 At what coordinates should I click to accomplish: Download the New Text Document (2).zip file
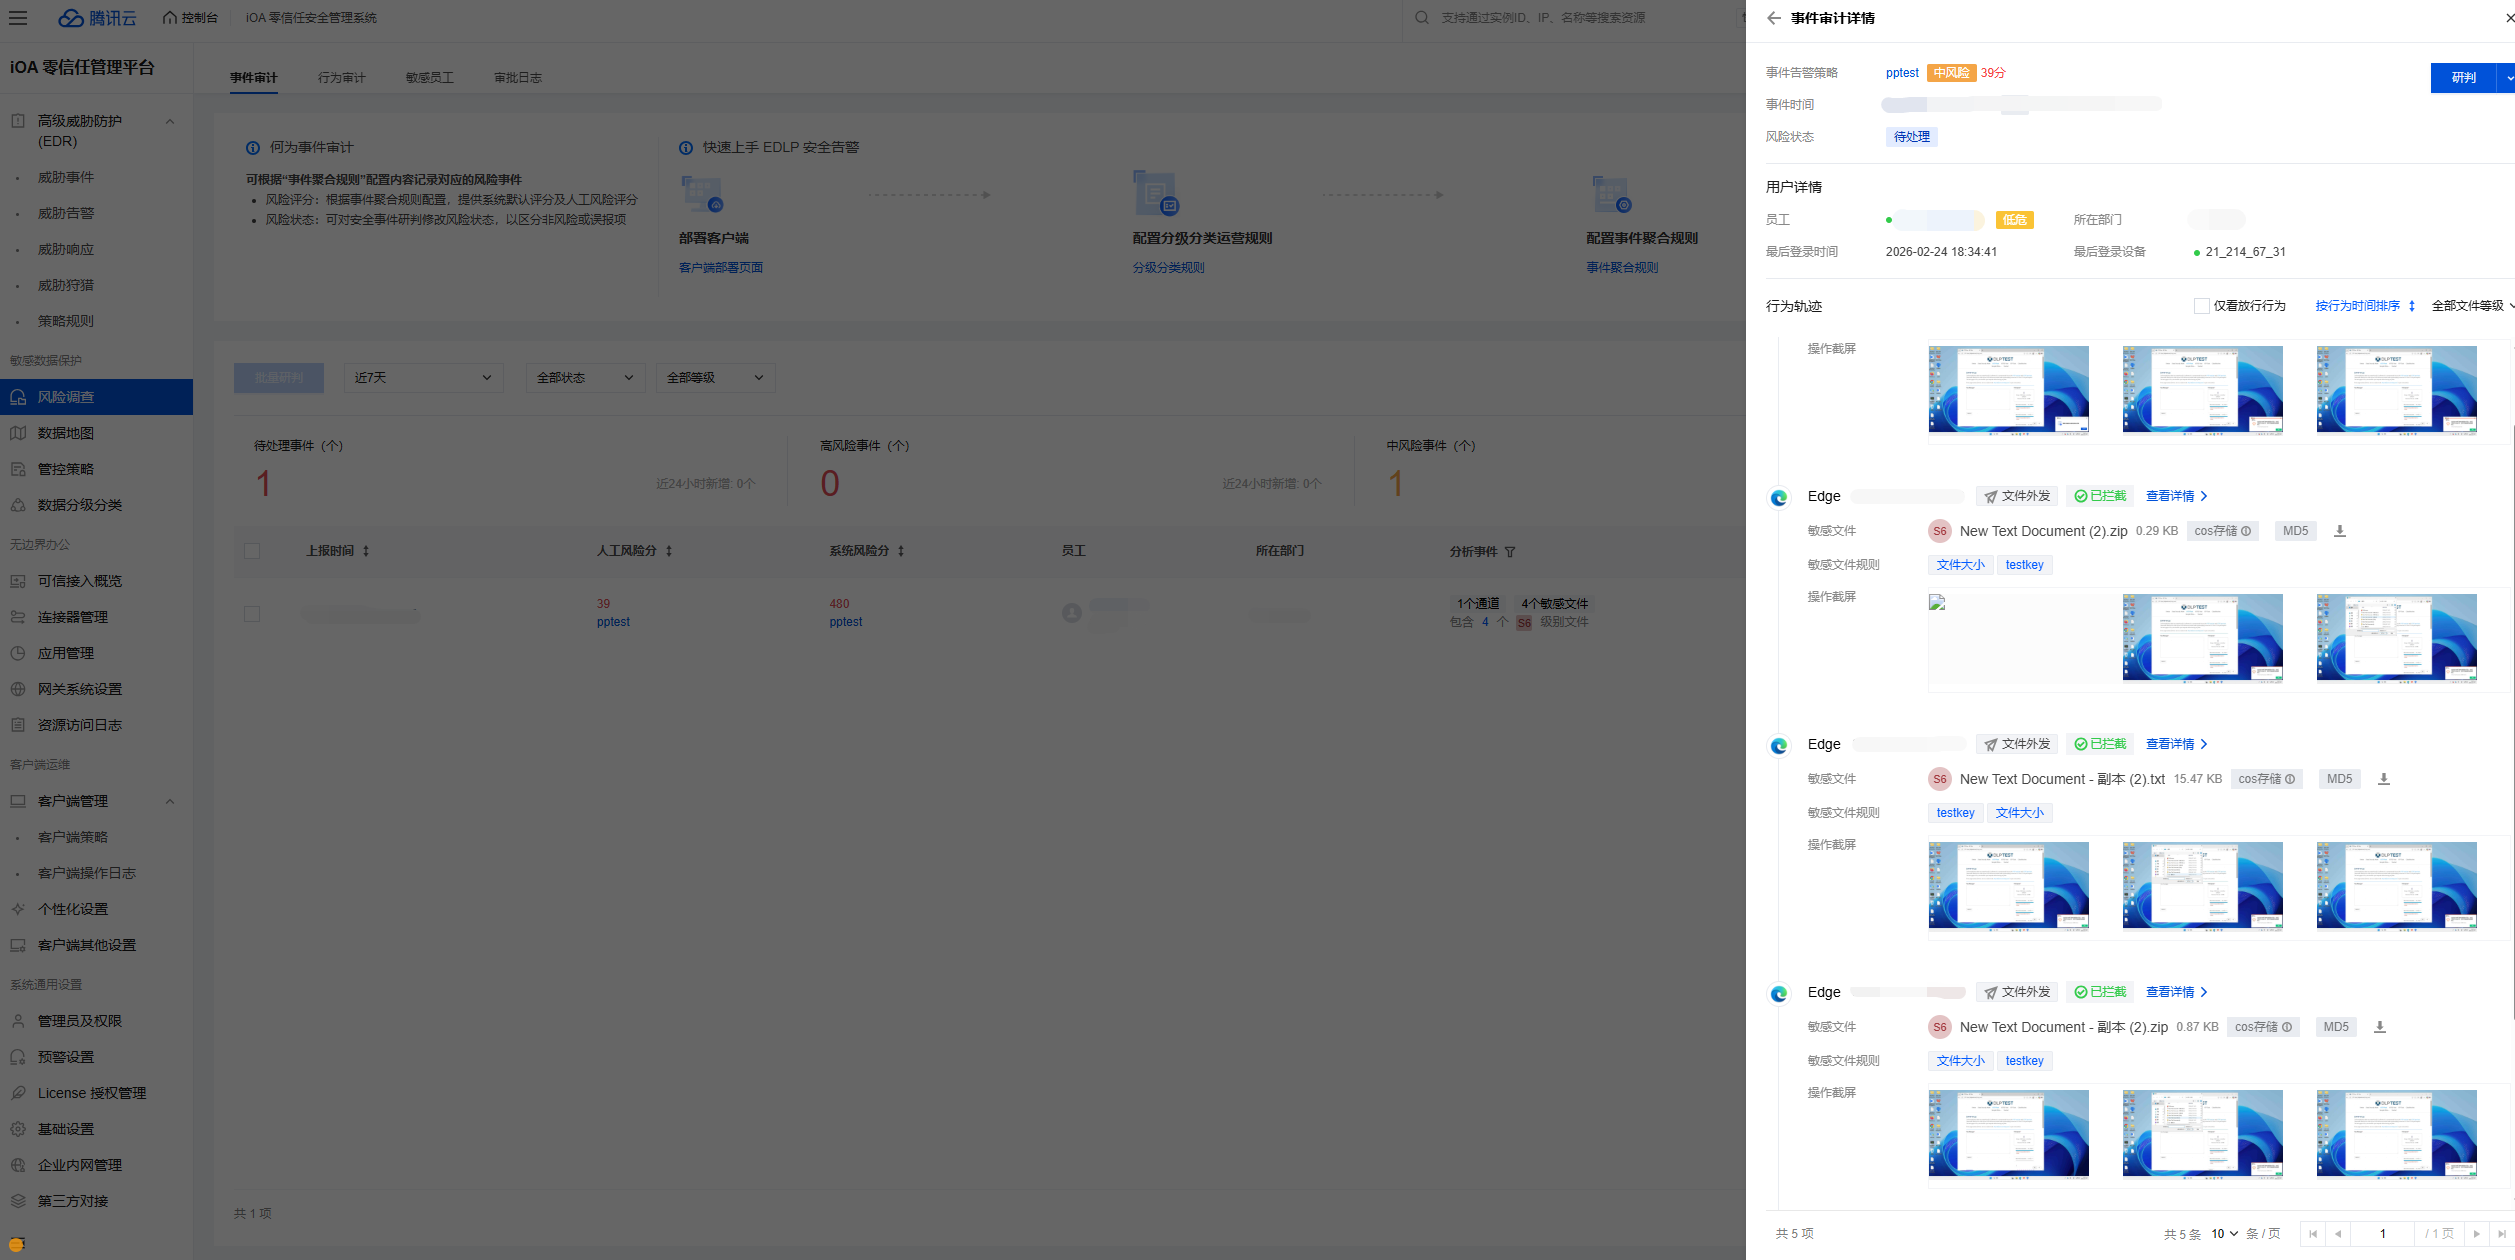click(x=2339, y=531)
